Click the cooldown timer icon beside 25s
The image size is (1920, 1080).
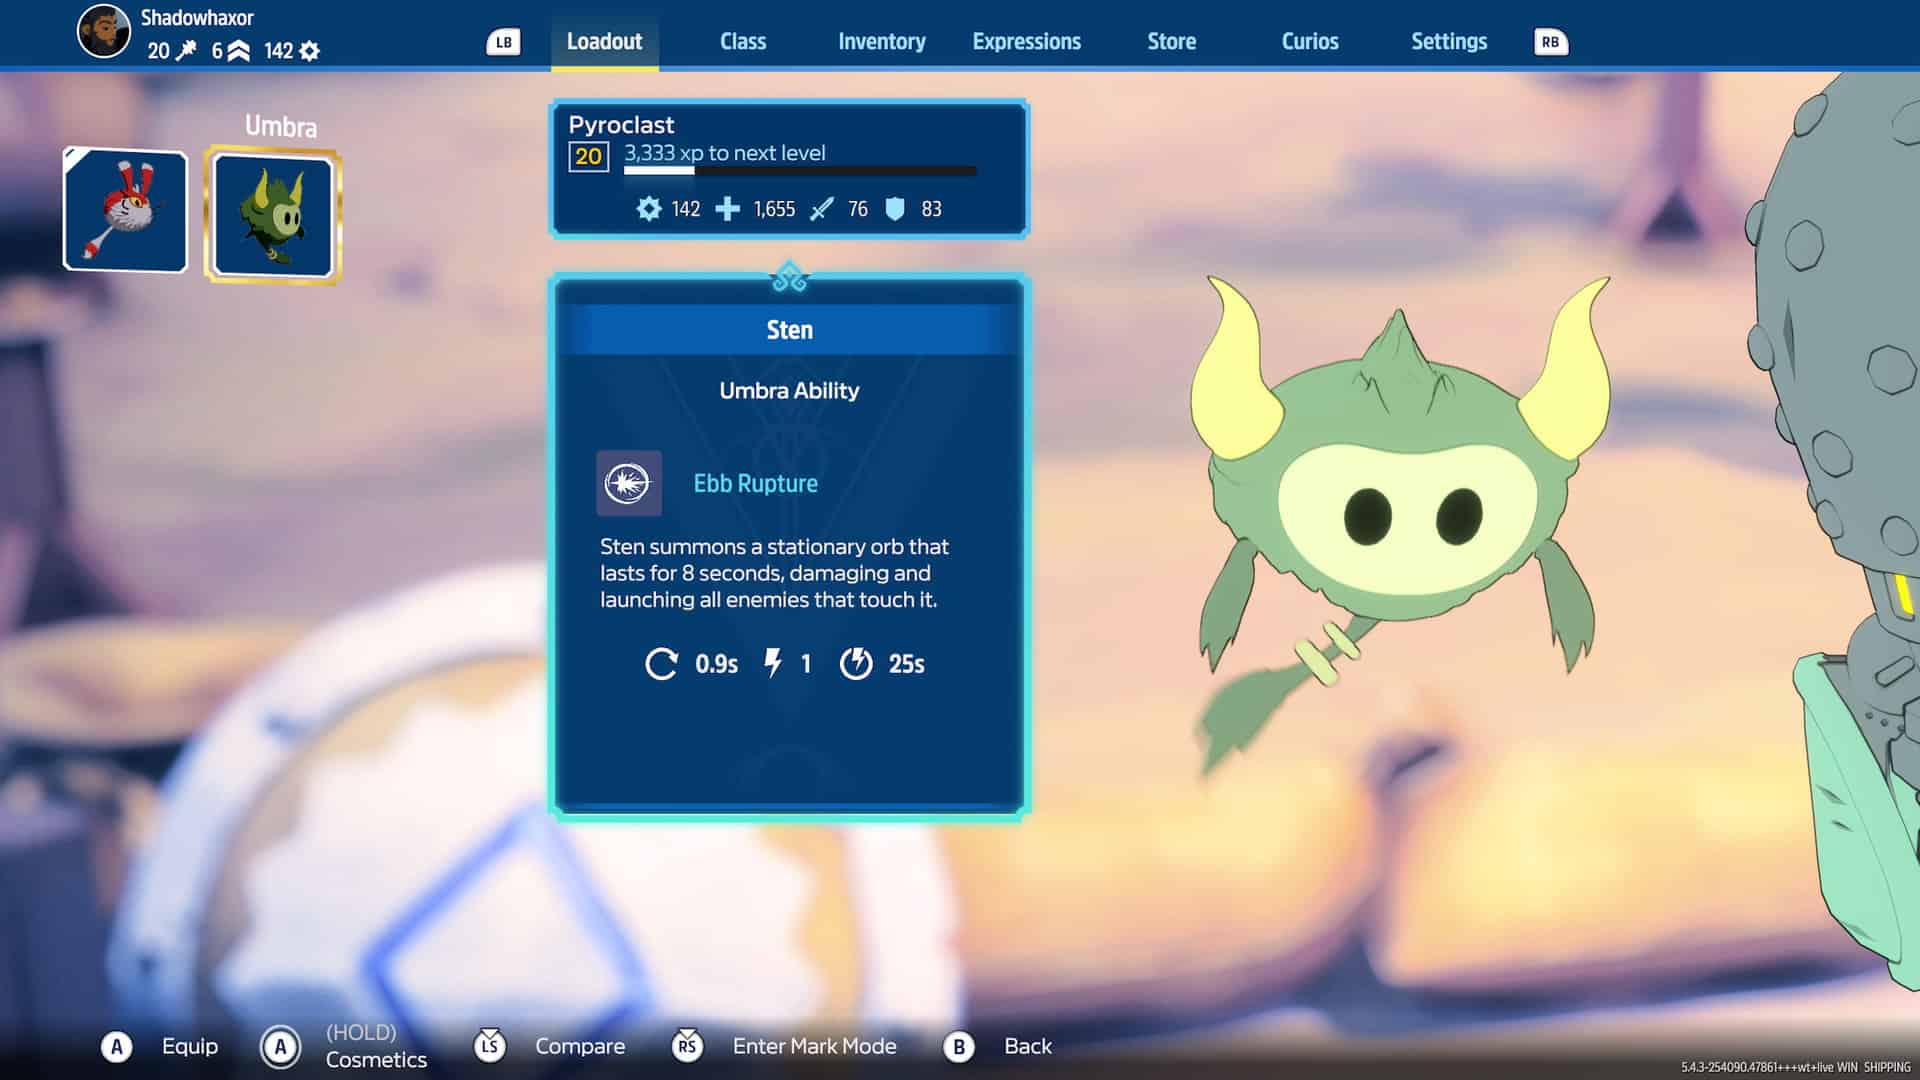(x=856, y=663)
